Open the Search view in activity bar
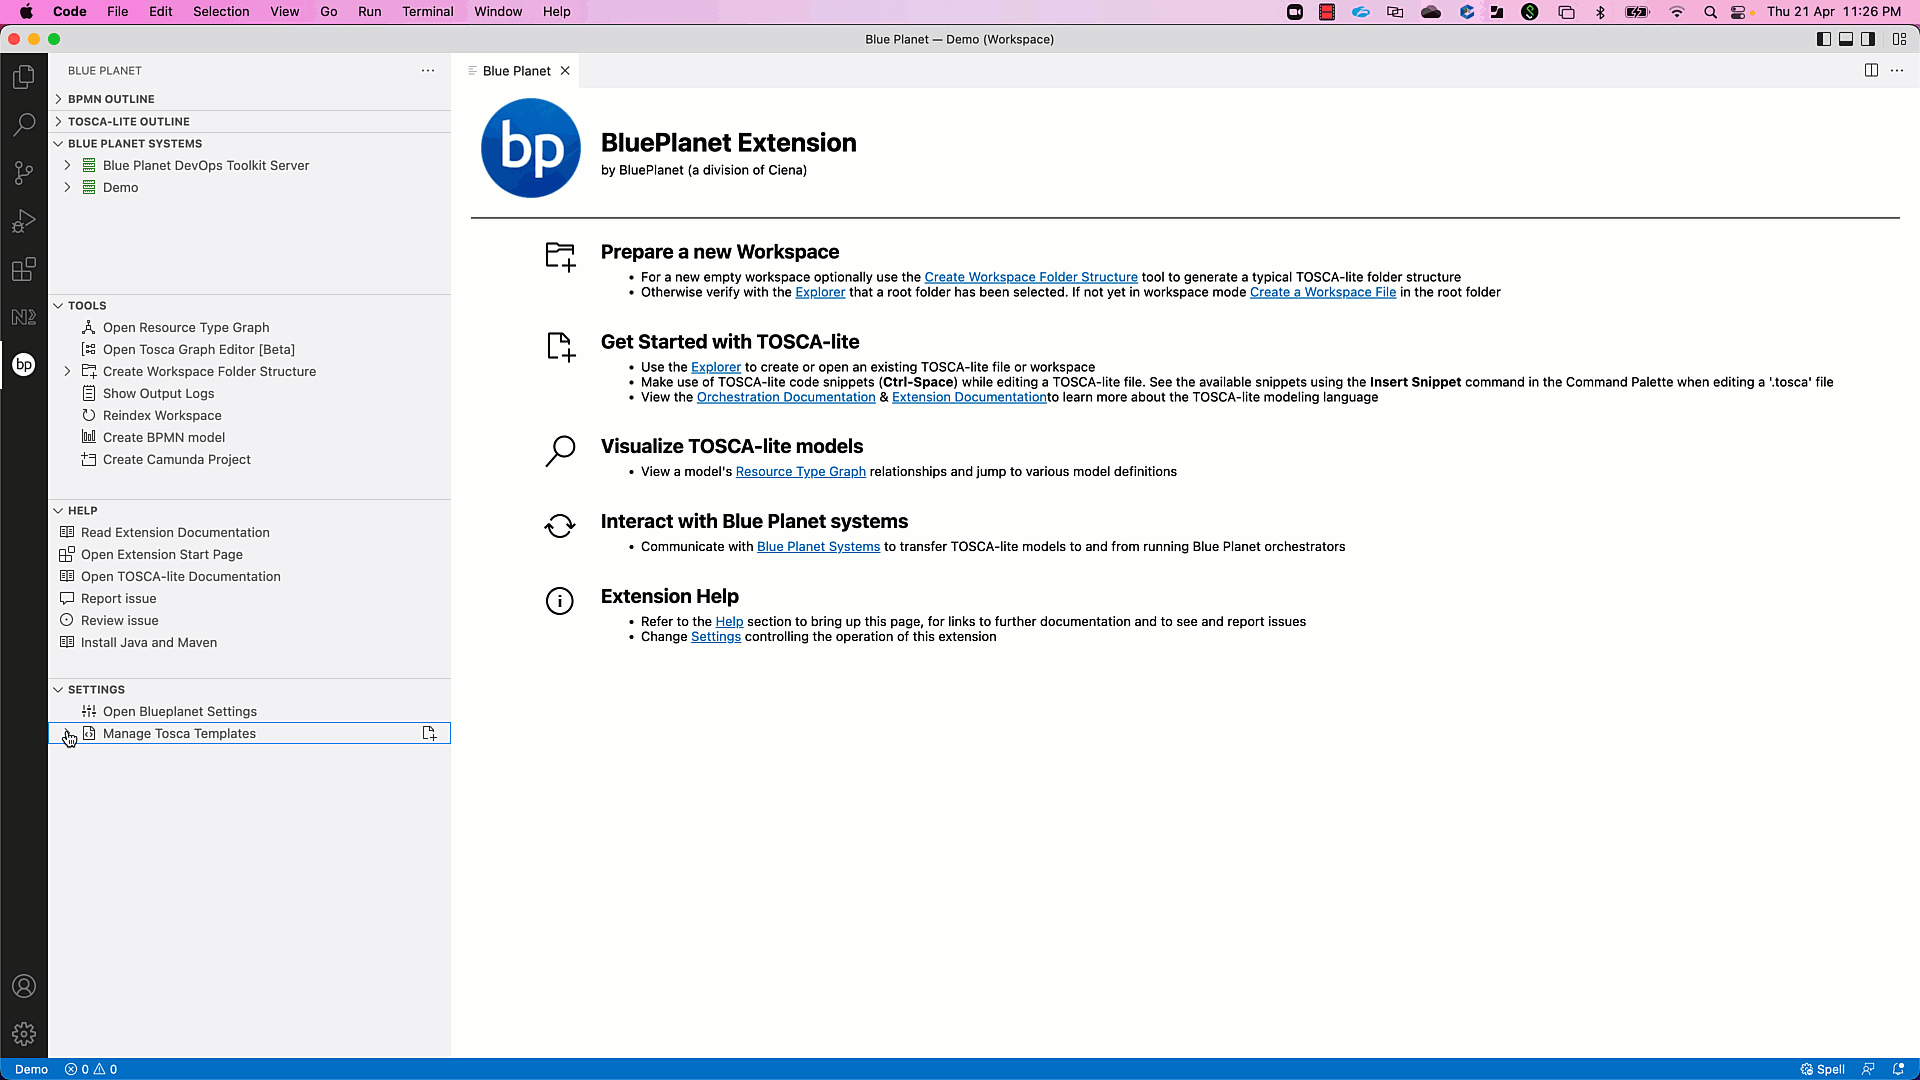The height and width of the screenshot is (1080, 1920). coord(24,125)
